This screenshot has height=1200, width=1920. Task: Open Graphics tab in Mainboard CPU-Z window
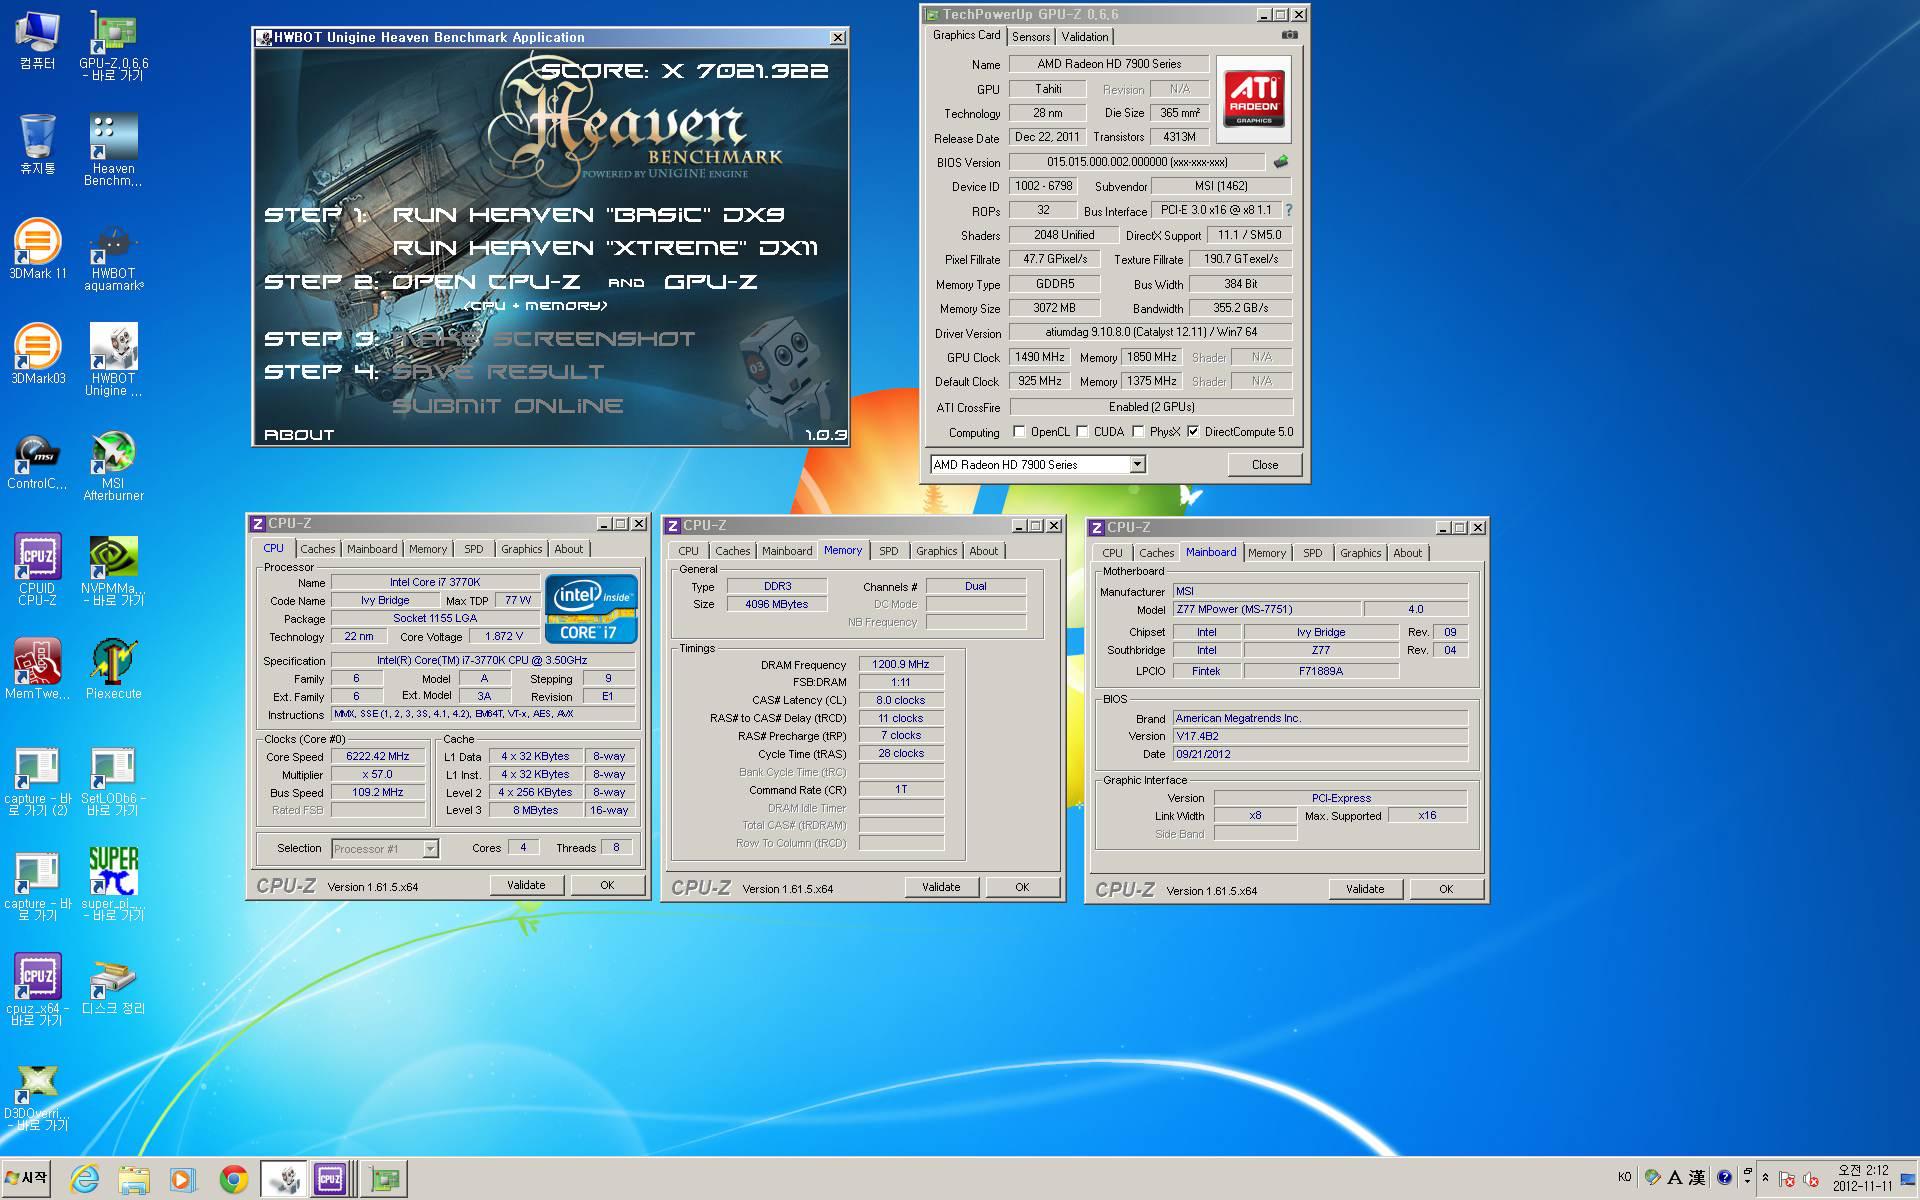point(1360,553)
